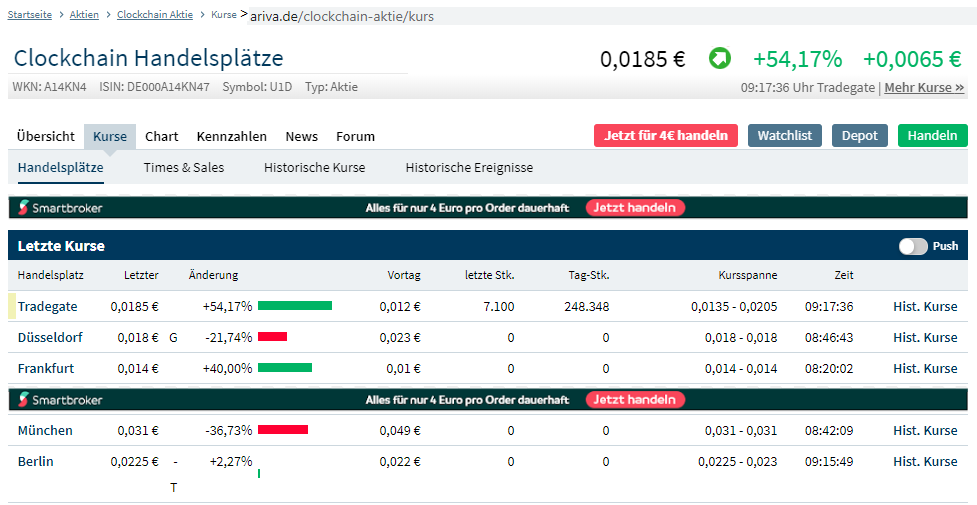977x505 pixels.
Task: Click the Frankfurt change value +40,00%
Action: [227, 368]
